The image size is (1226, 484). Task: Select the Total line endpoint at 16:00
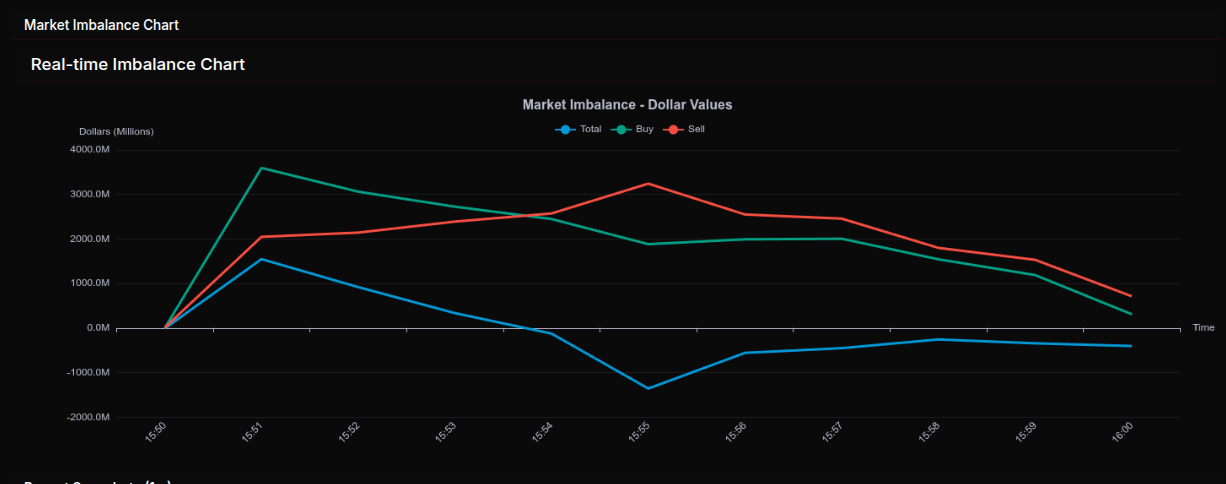[x=1130, y=346]
